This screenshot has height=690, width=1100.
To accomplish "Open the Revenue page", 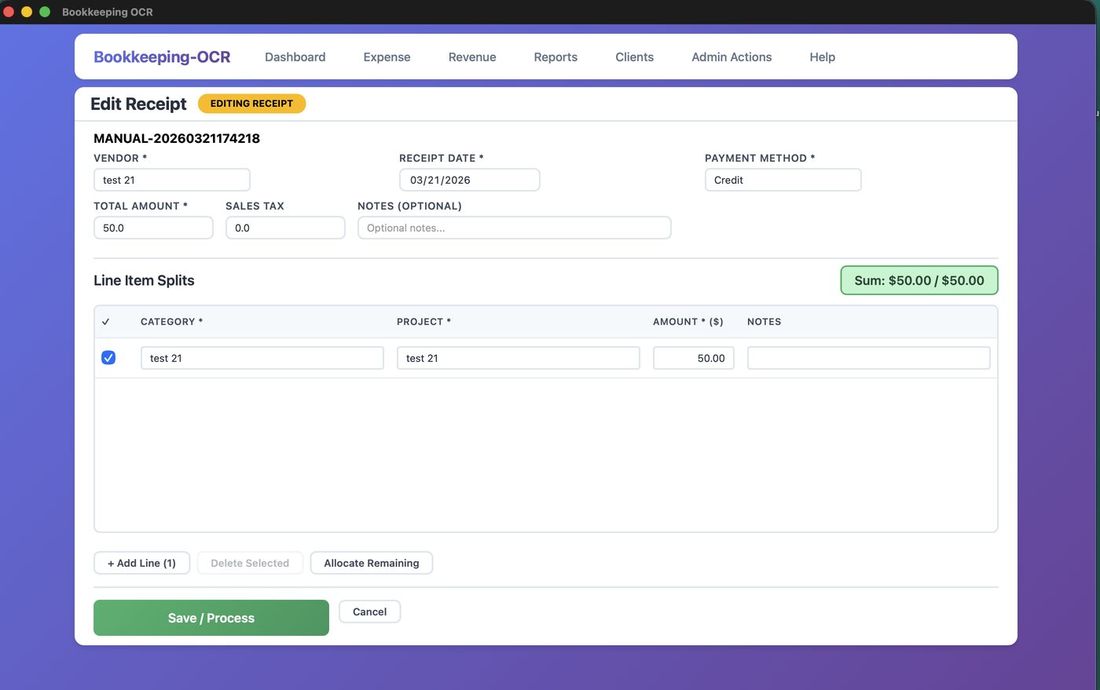I will pyautogui.click(x=472, y=57).
